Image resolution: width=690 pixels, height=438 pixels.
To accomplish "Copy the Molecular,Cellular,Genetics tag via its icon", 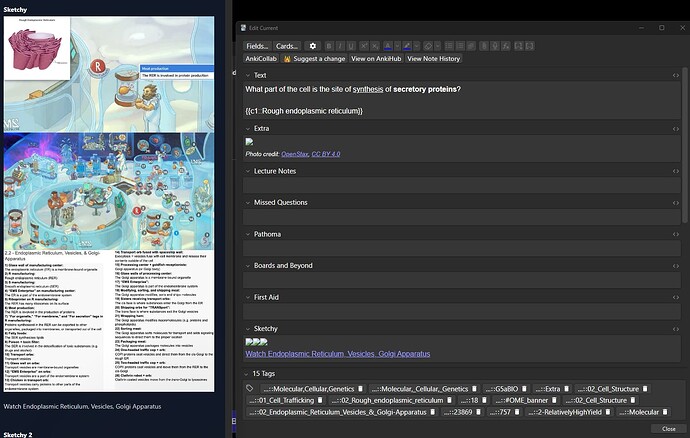I will (360, 389).
